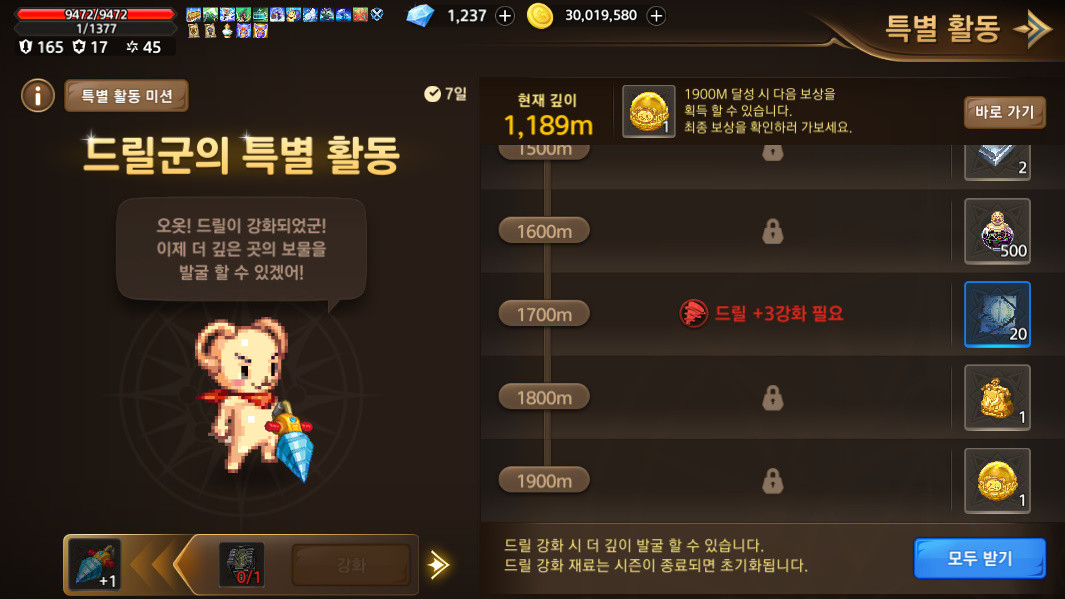The height and width of the screenshot is (599, 1065).
Task: Add more diamonds with plus icon
Action: 505,16
